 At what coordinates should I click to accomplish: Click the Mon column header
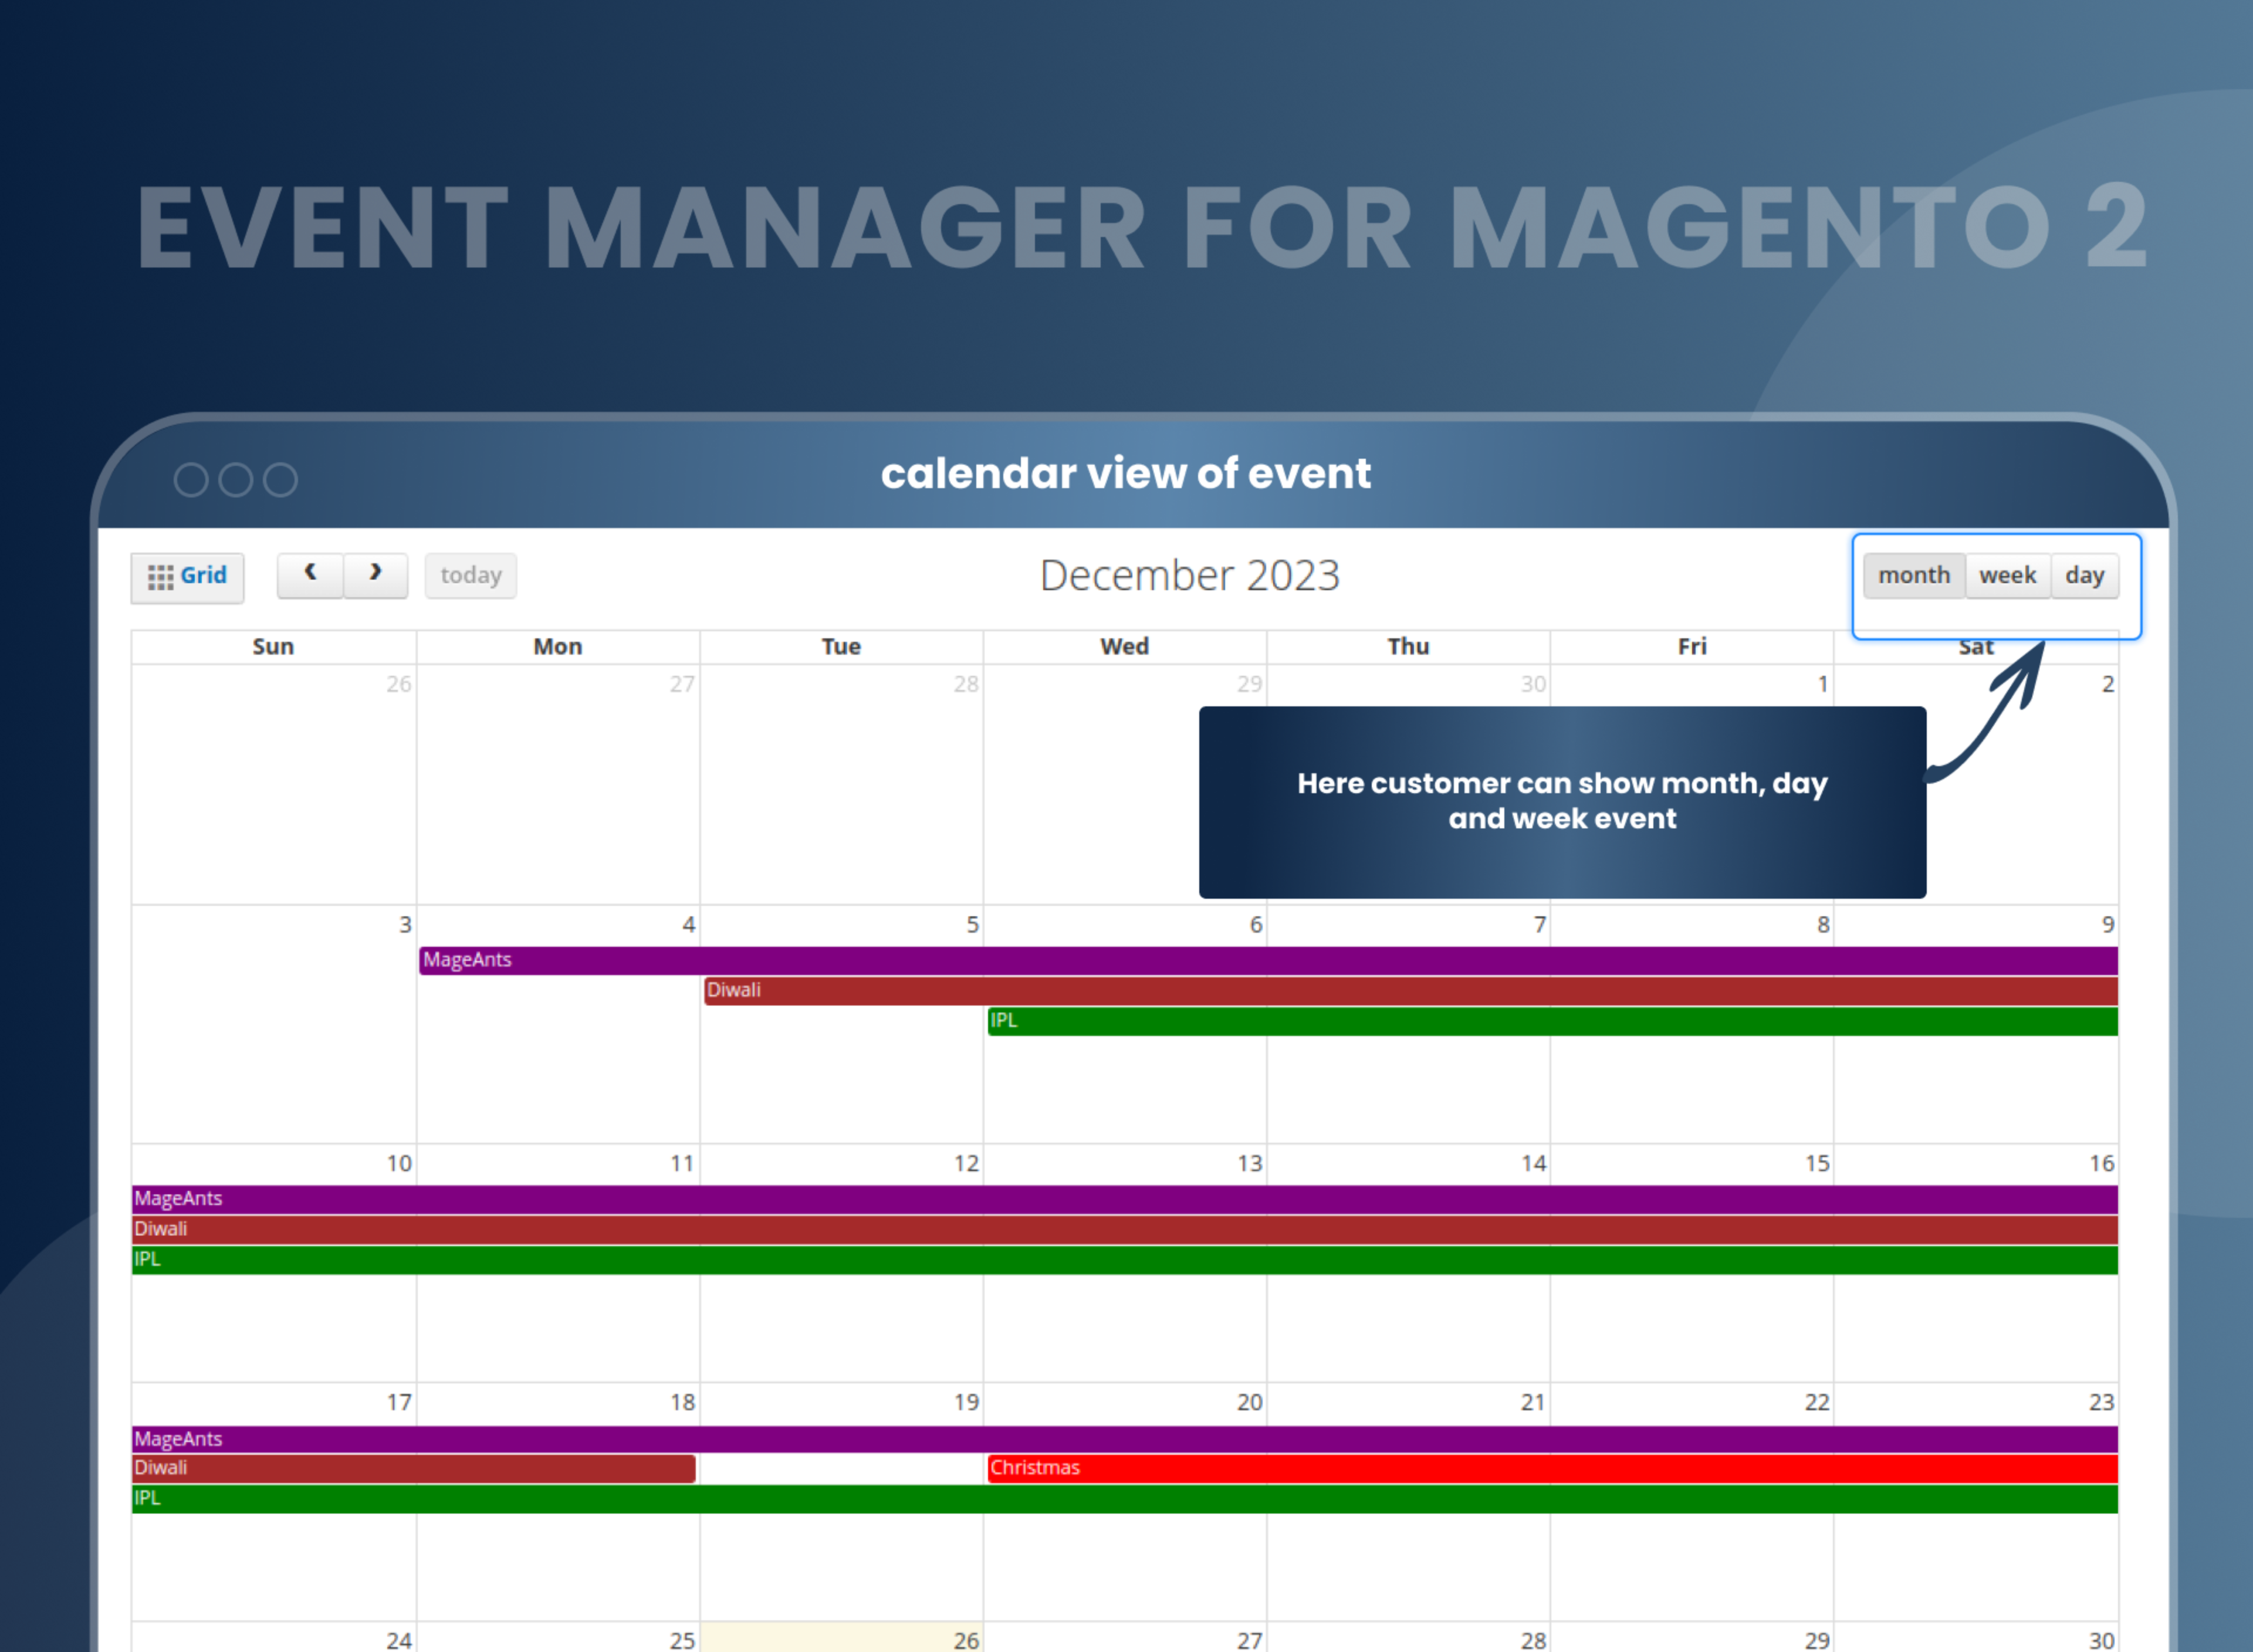click(557, 647)
